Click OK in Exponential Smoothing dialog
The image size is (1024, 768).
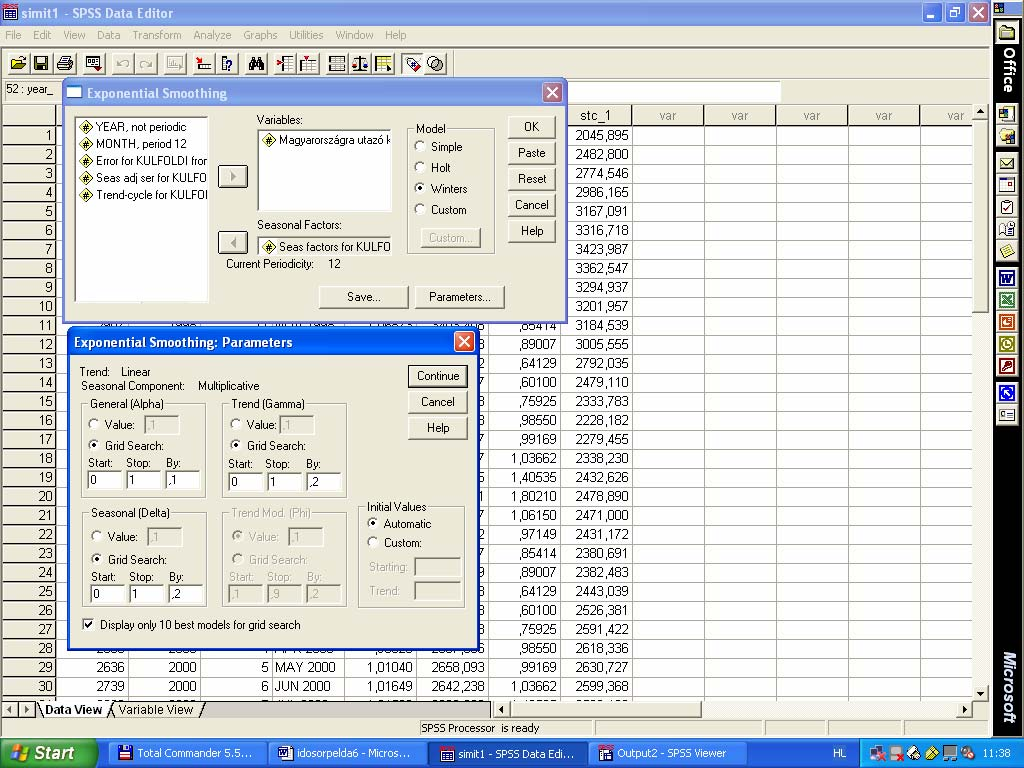[x=532, y=127]
